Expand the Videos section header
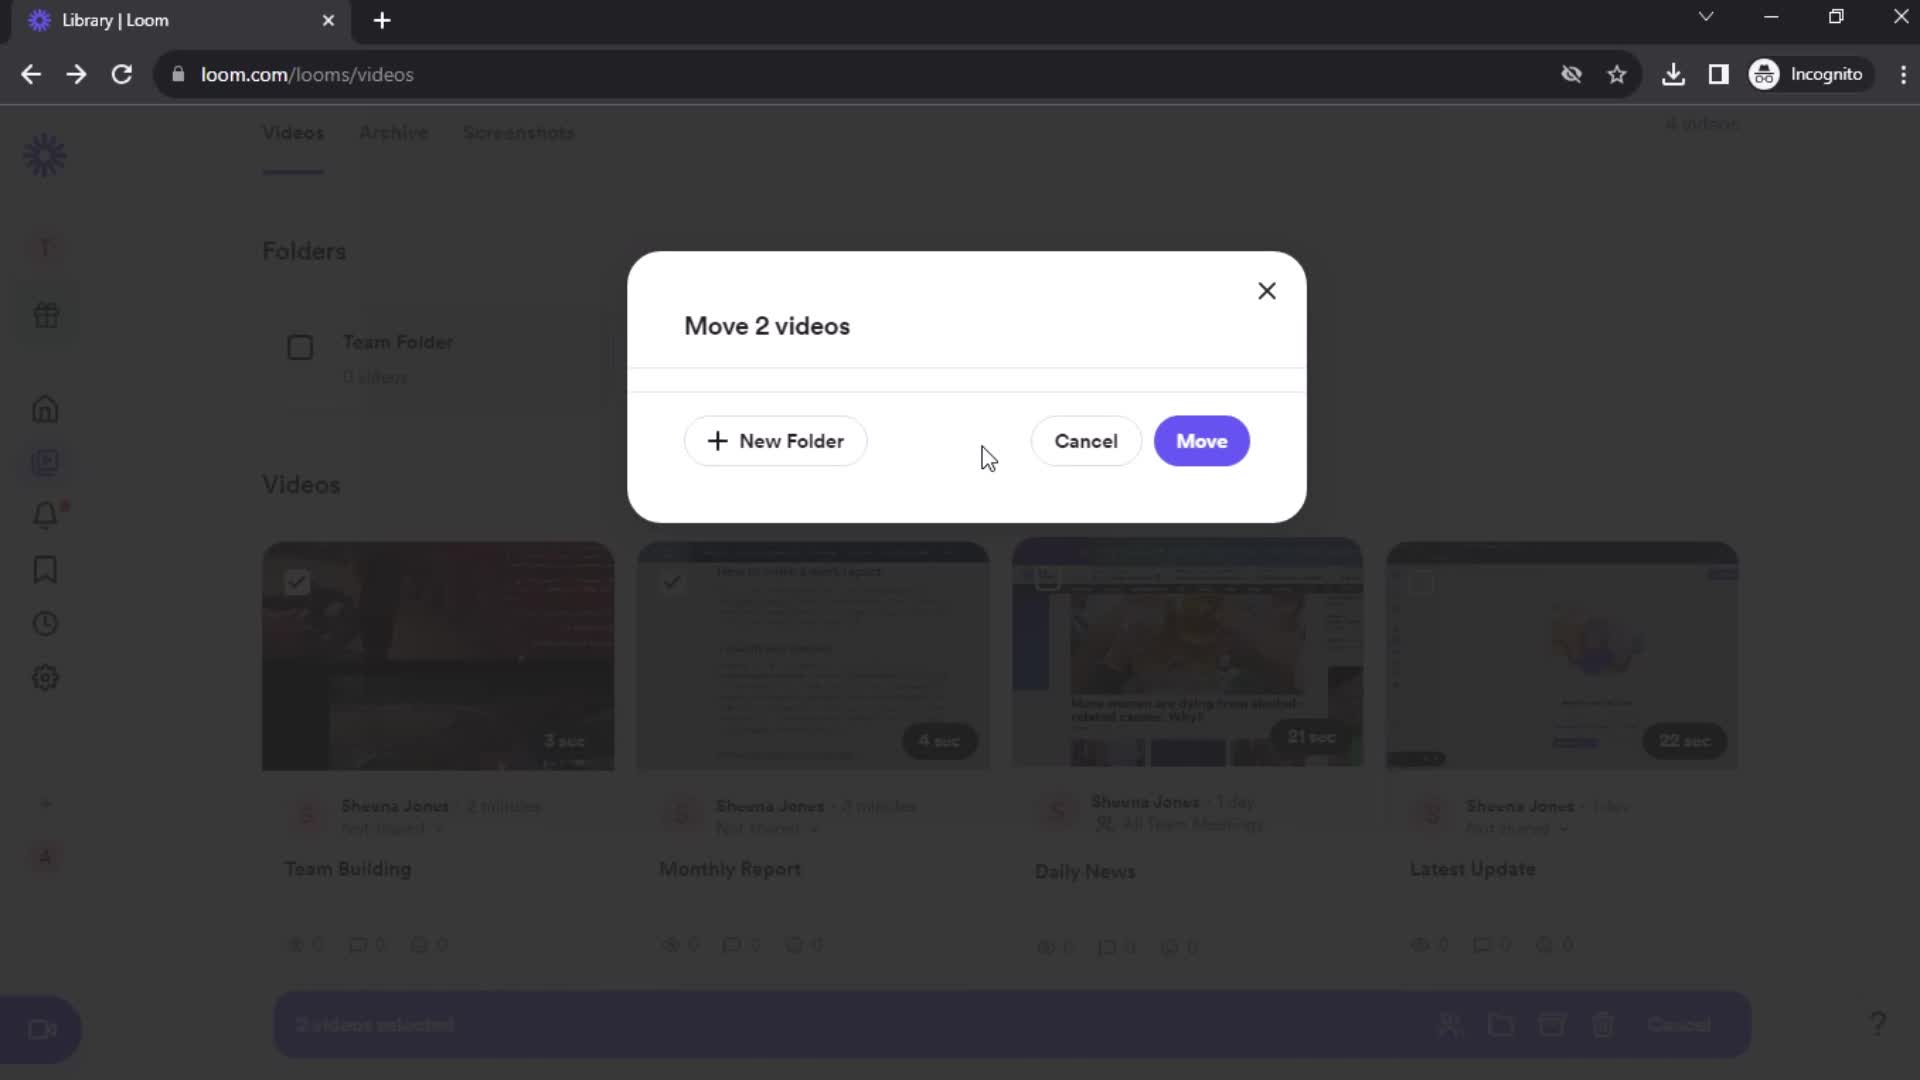 click(x=299, y=484)
